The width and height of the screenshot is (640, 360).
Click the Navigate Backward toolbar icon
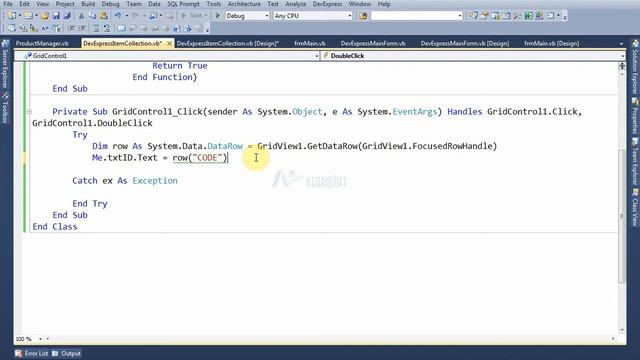153,16
